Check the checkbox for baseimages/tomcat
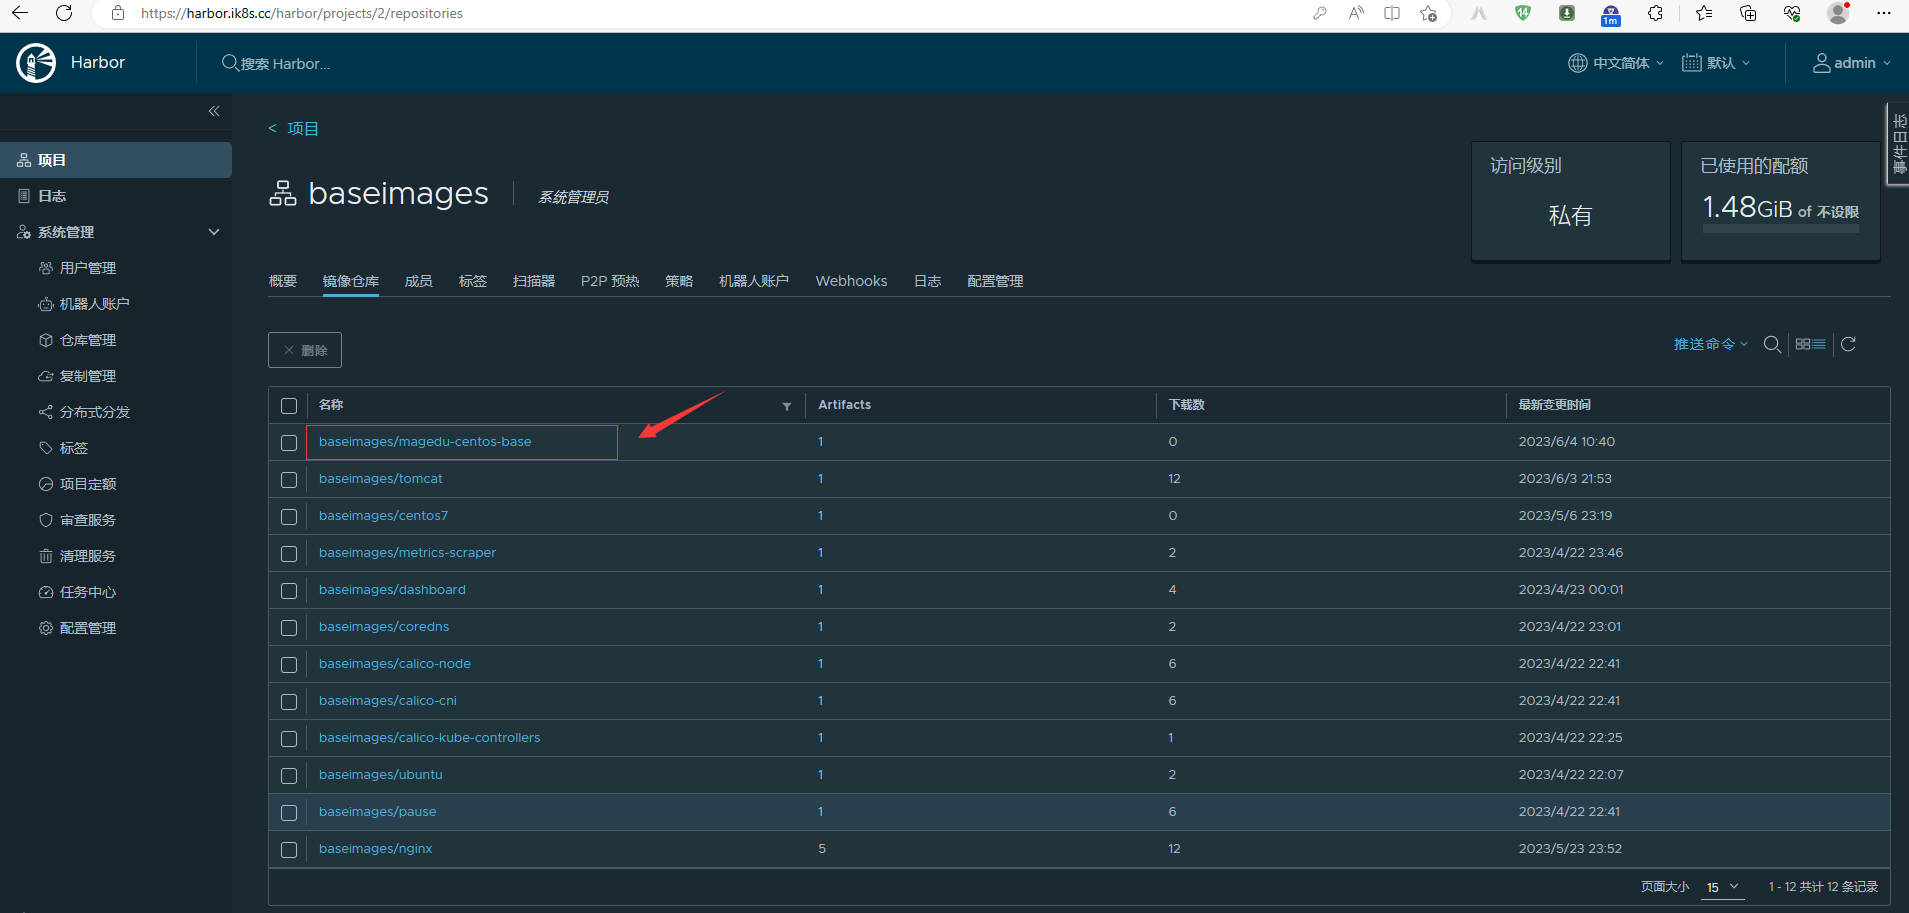Image resolution: width=1909 pixels, height=913 pixels. 289,479
